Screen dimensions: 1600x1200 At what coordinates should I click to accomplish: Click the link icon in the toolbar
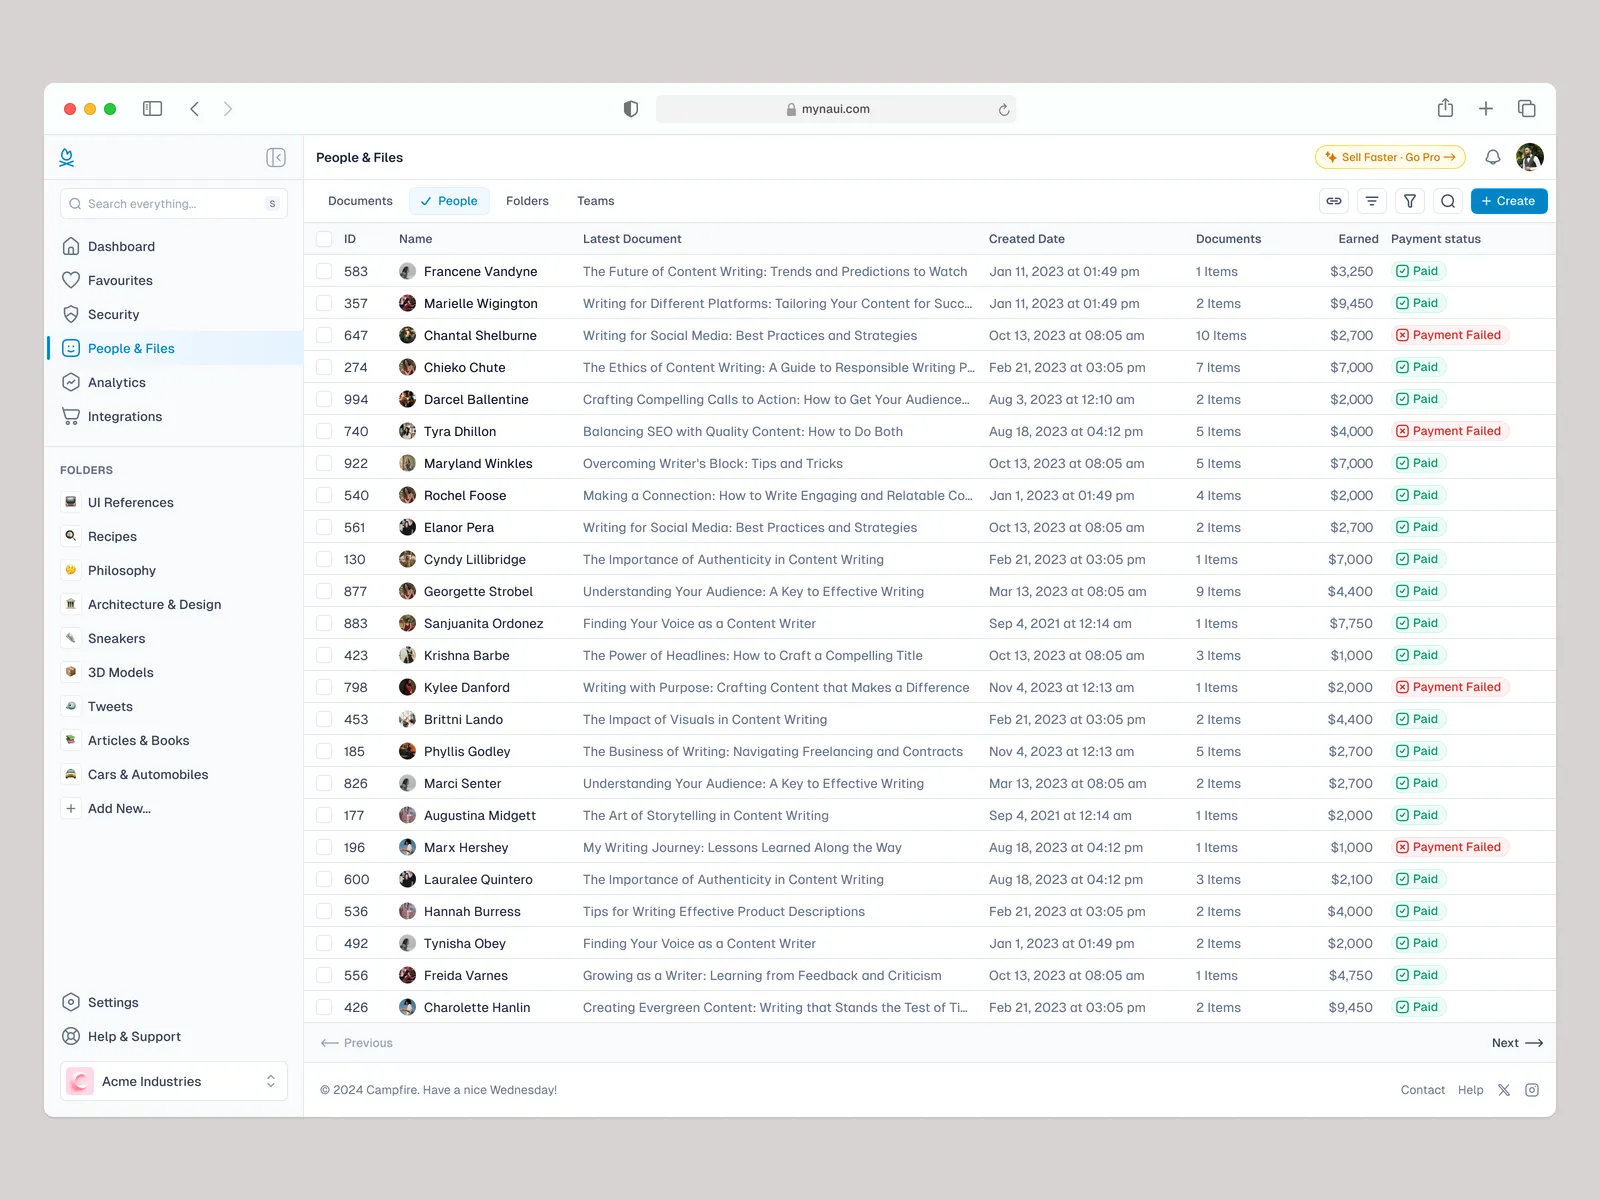pyautogui.click(x=1334, y=201)
